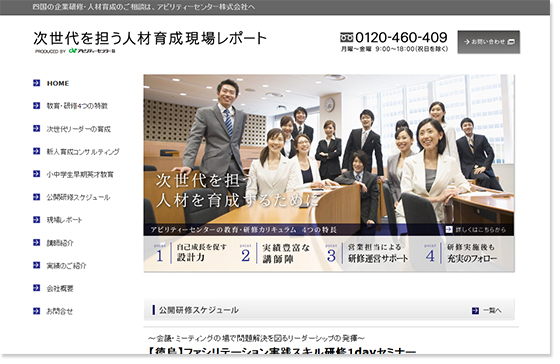This screenshot has width=560, height=364.
Task: Select point 2 実績豊富な講師陣
Action: [x=274, y=253]
